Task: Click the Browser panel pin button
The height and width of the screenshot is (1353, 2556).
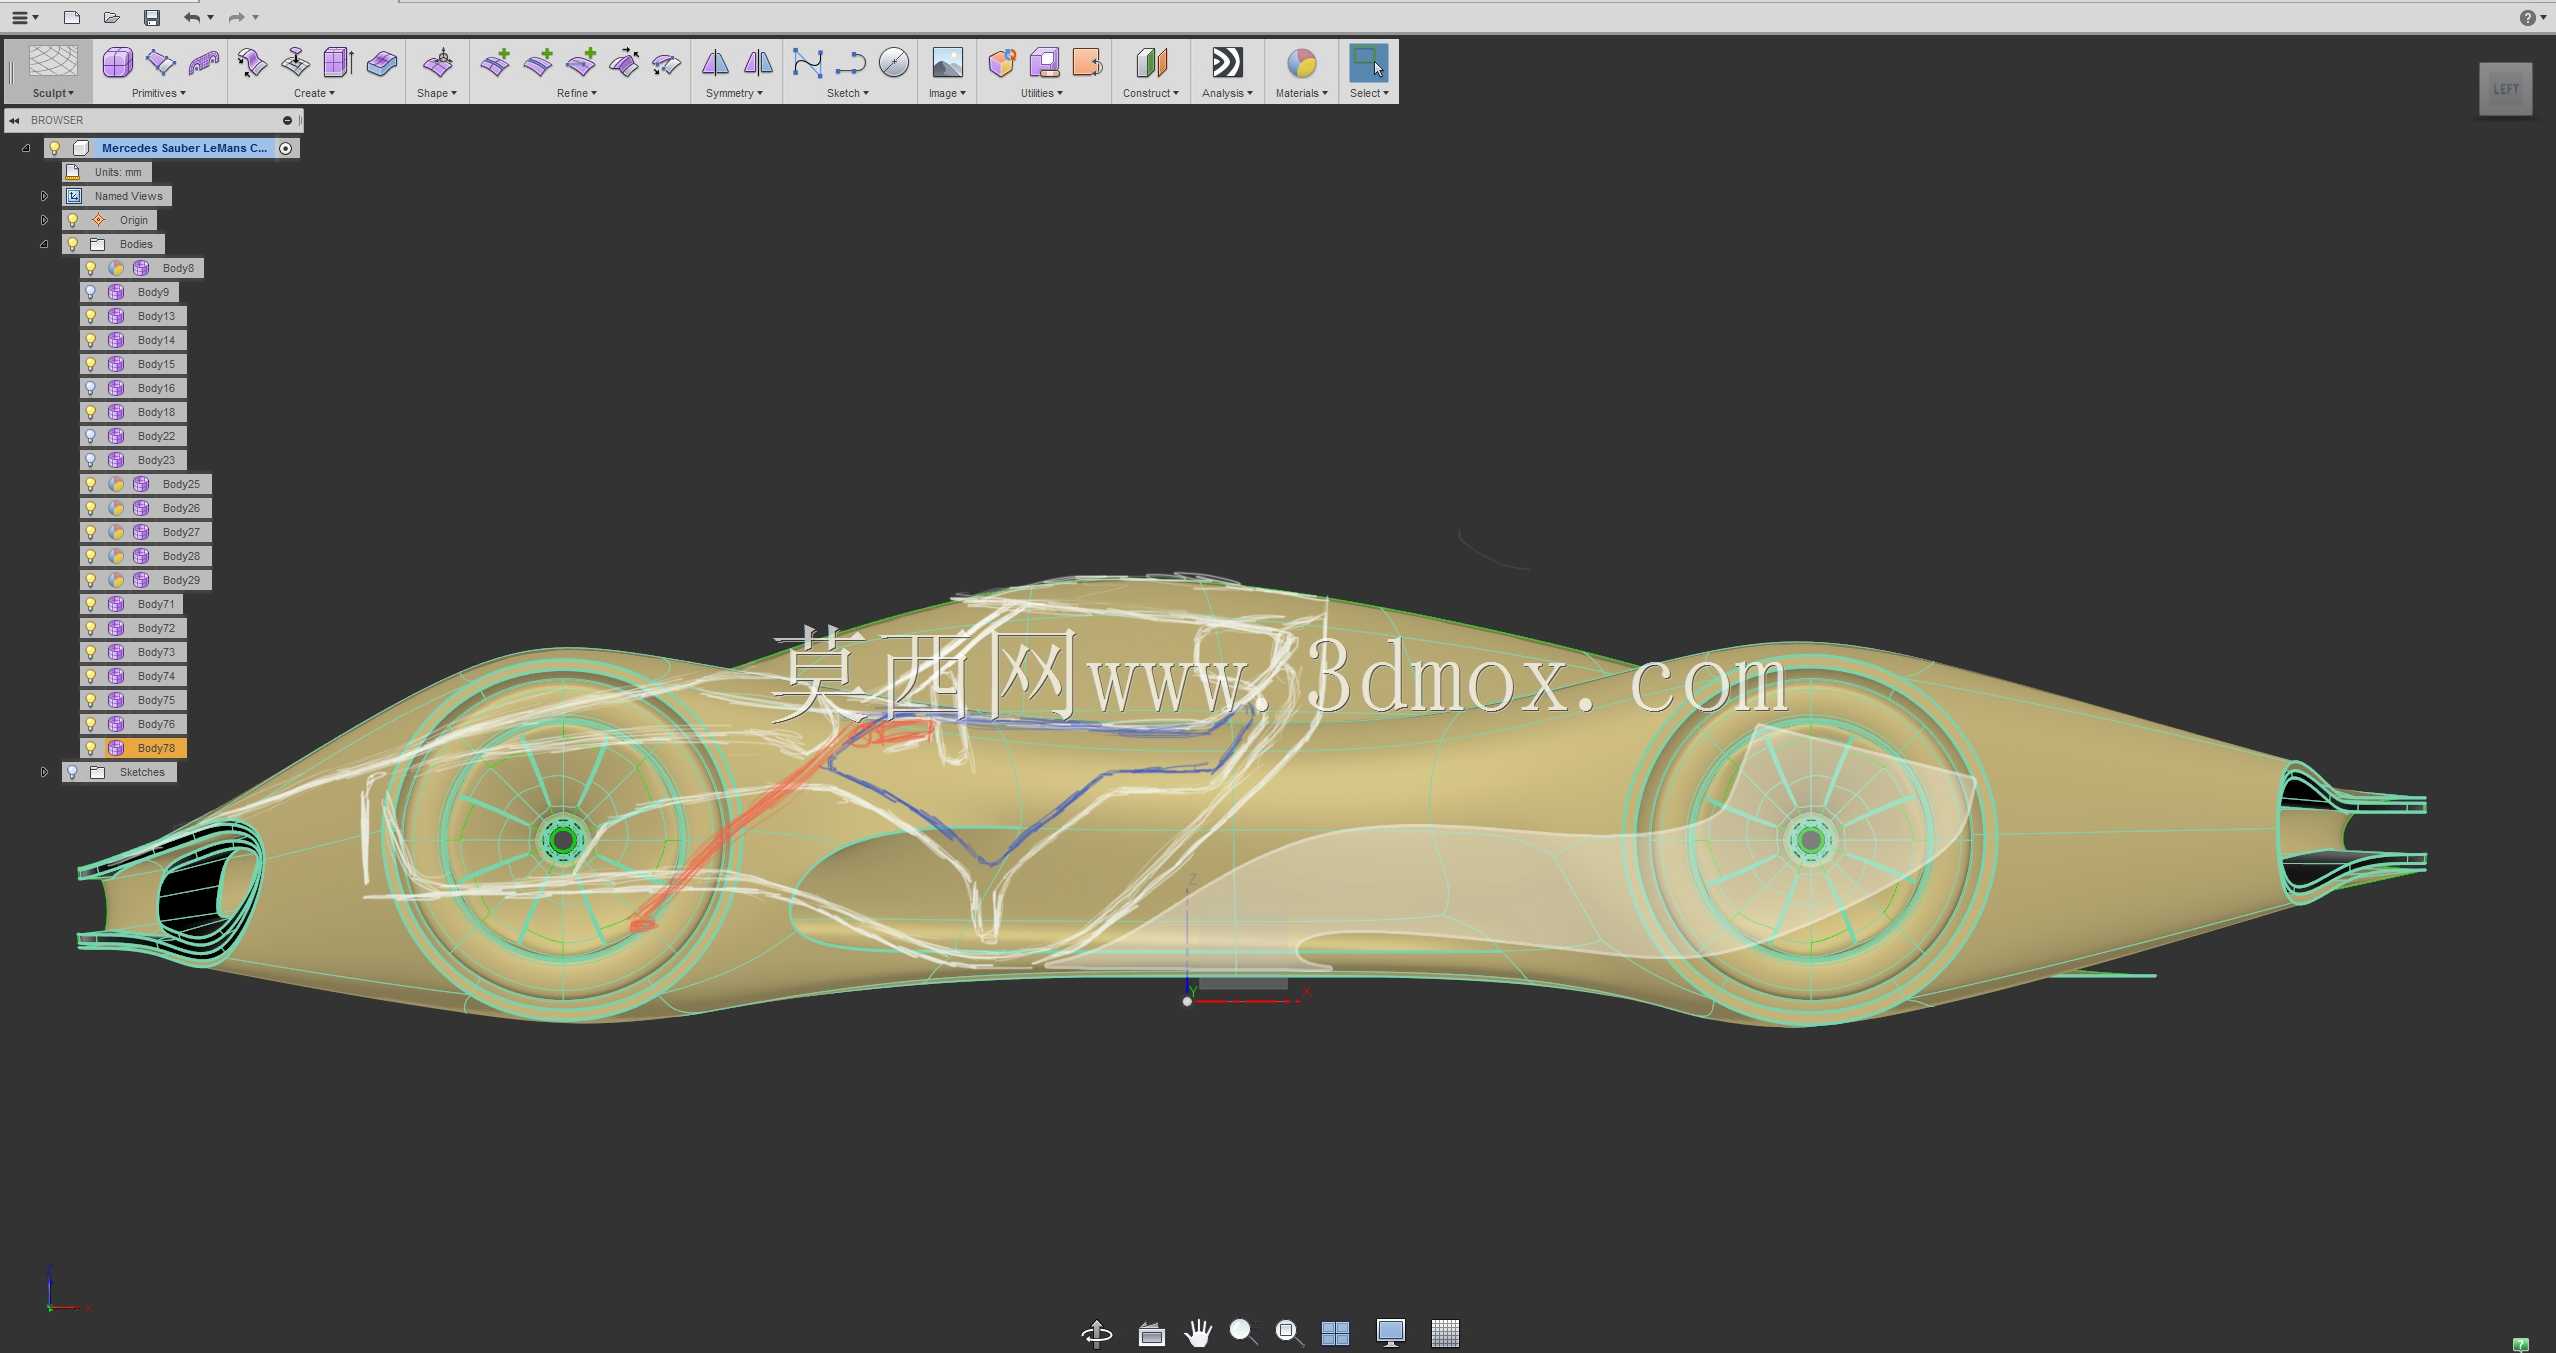Action: [287, 120]
